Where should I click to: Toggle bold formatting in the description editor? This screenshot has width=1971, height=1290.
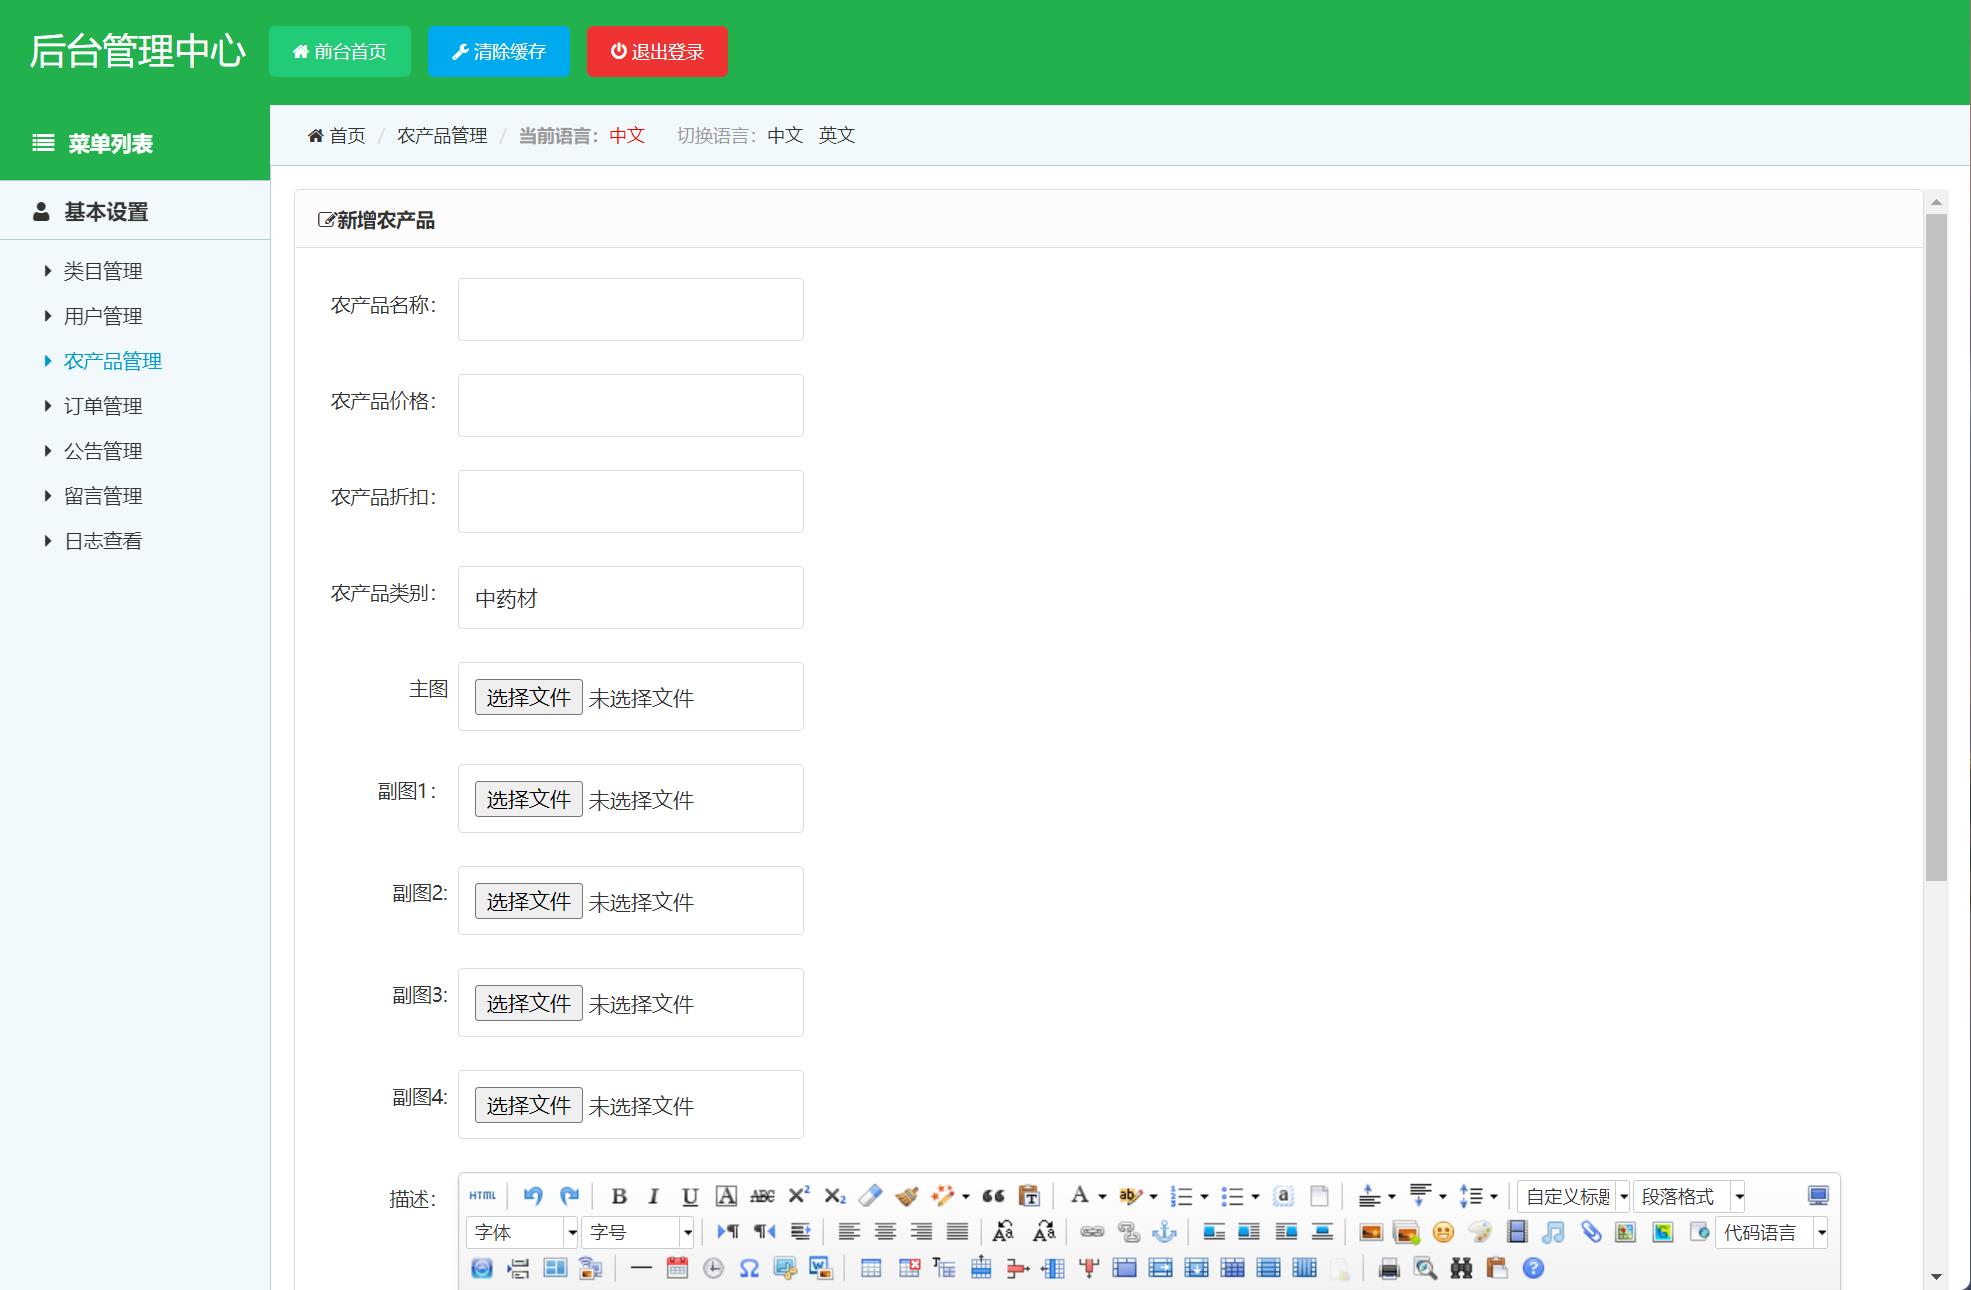619,1196
